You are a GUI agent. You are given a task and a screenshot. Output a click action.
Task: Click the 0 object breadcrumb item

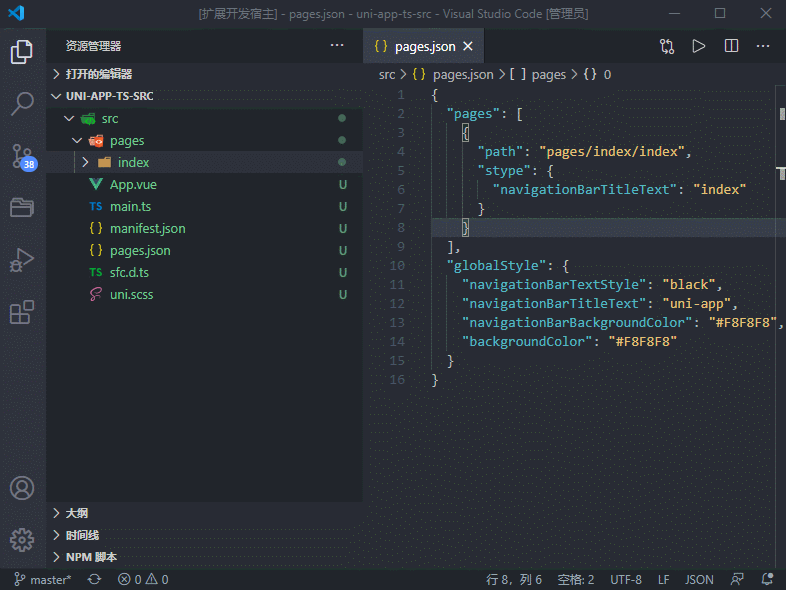[597, 75]
